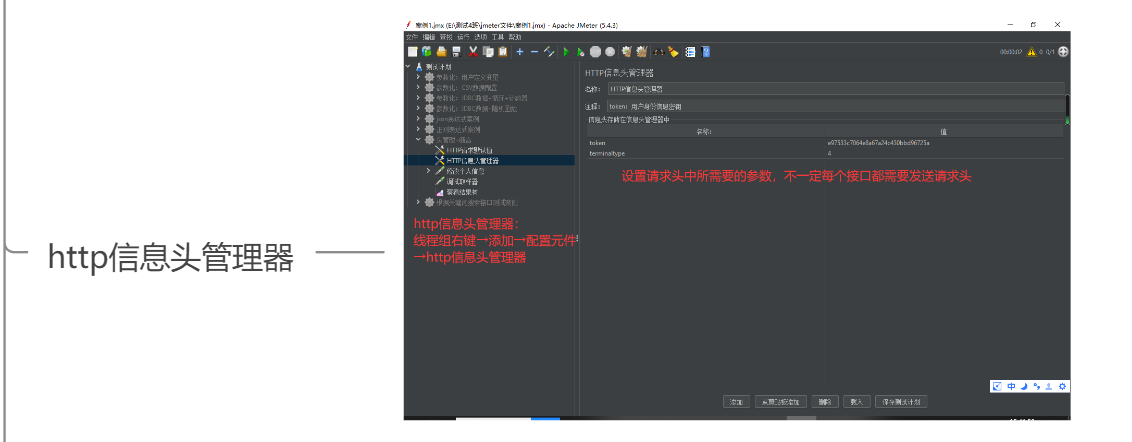Click the input method settings gear icon
The width and height of the screenshot is (1132, 442).
1062,386
